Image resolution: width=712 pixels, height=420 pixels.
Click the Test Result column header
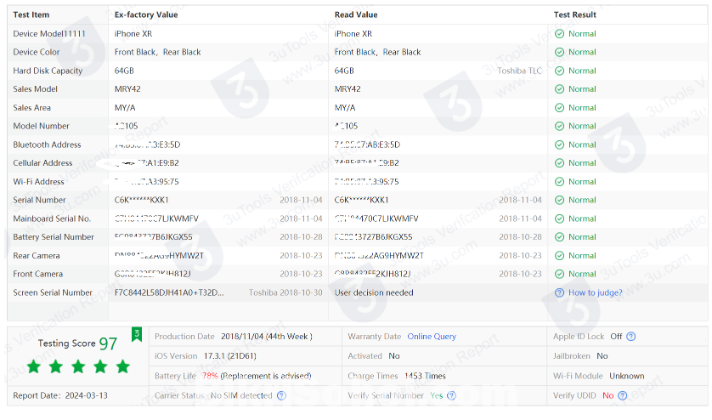[575, 15]
